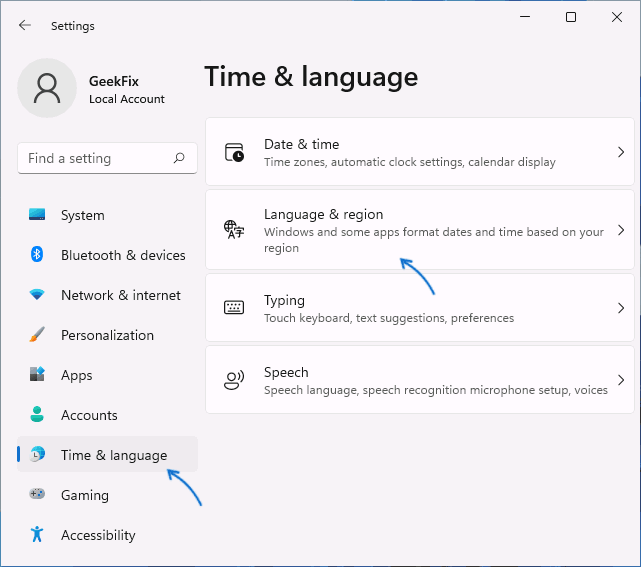Switch to Apps settings
This screenshot has height=567, width=641.
[107, 375]
